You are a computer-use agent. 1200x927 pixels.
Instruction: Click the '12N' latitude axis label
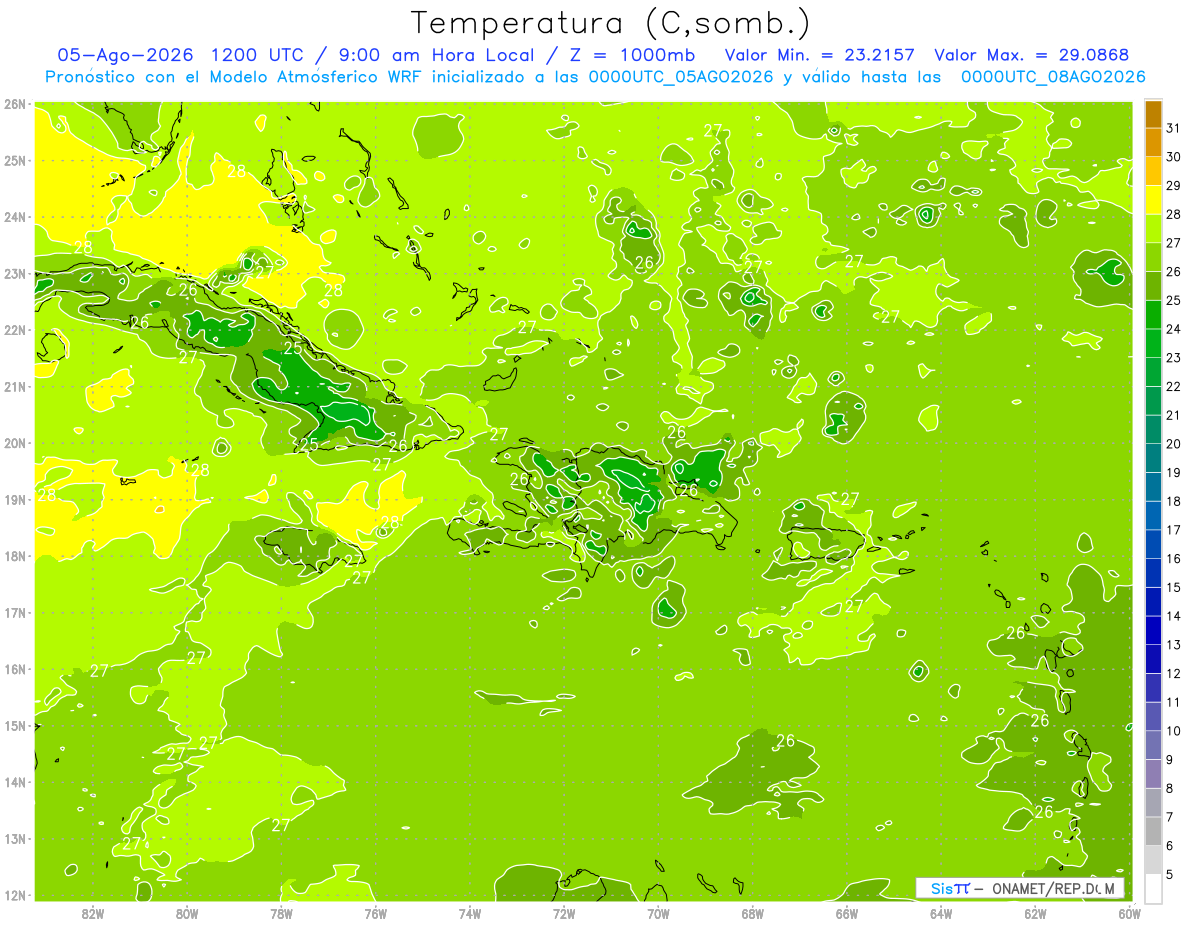[15, 895]
